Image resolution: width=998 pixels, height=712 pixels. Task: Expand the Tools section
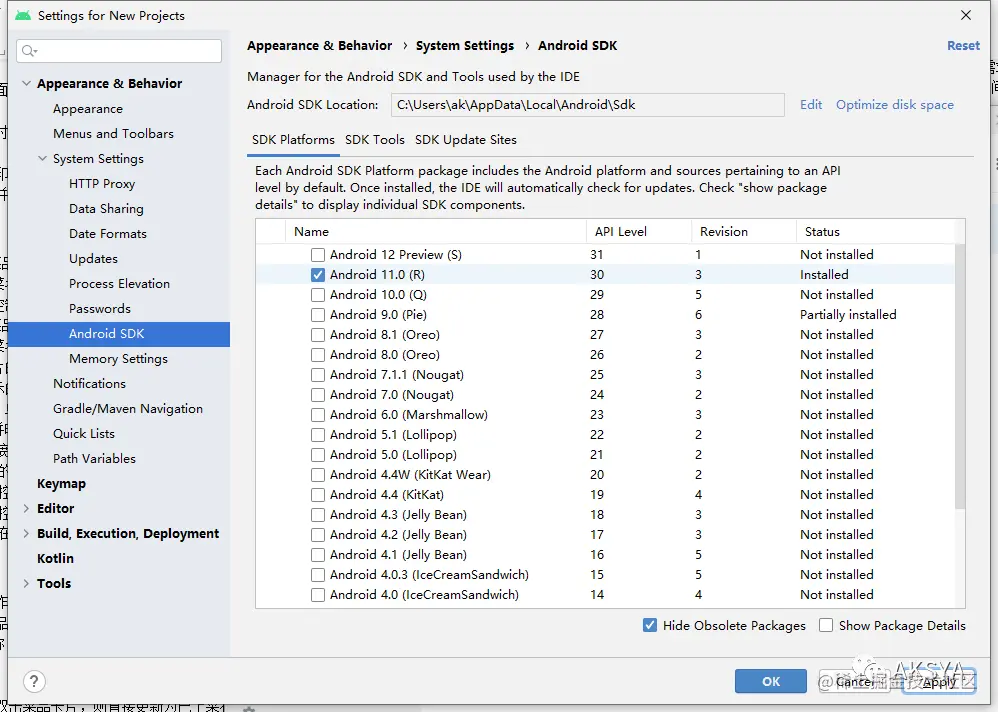(26, 583)
